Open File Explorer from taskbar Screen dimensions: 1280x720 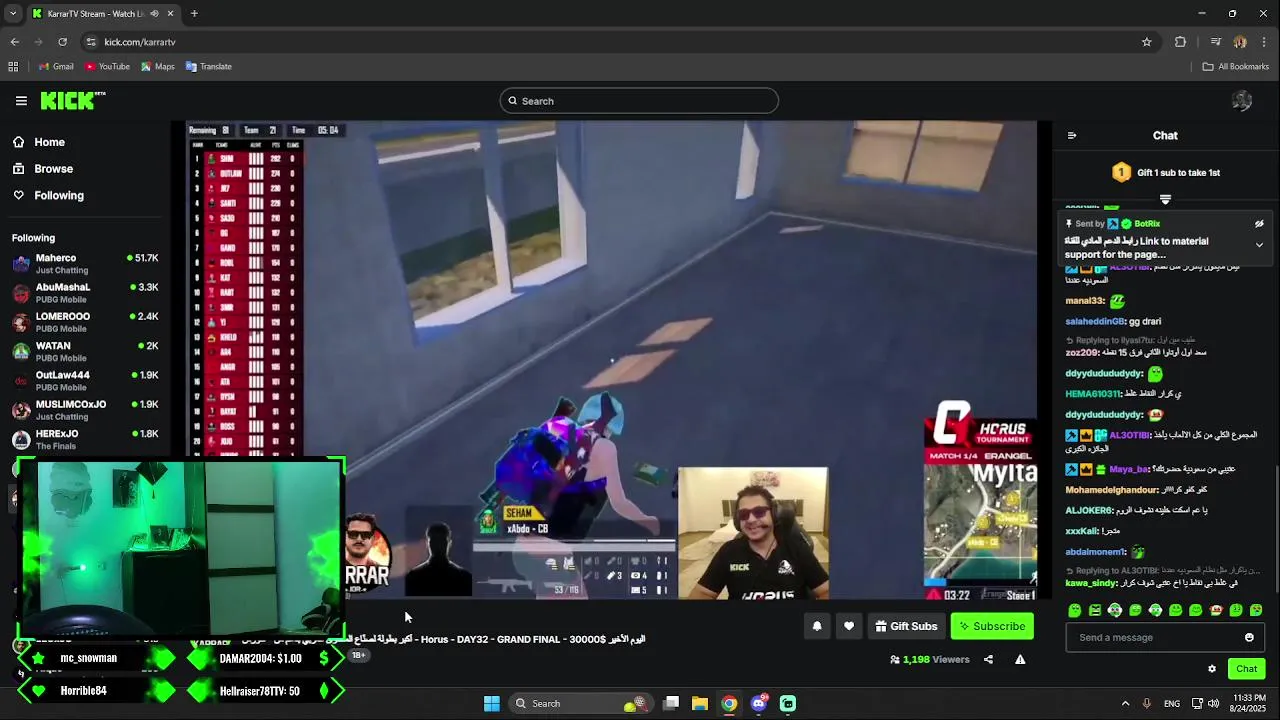700,704
